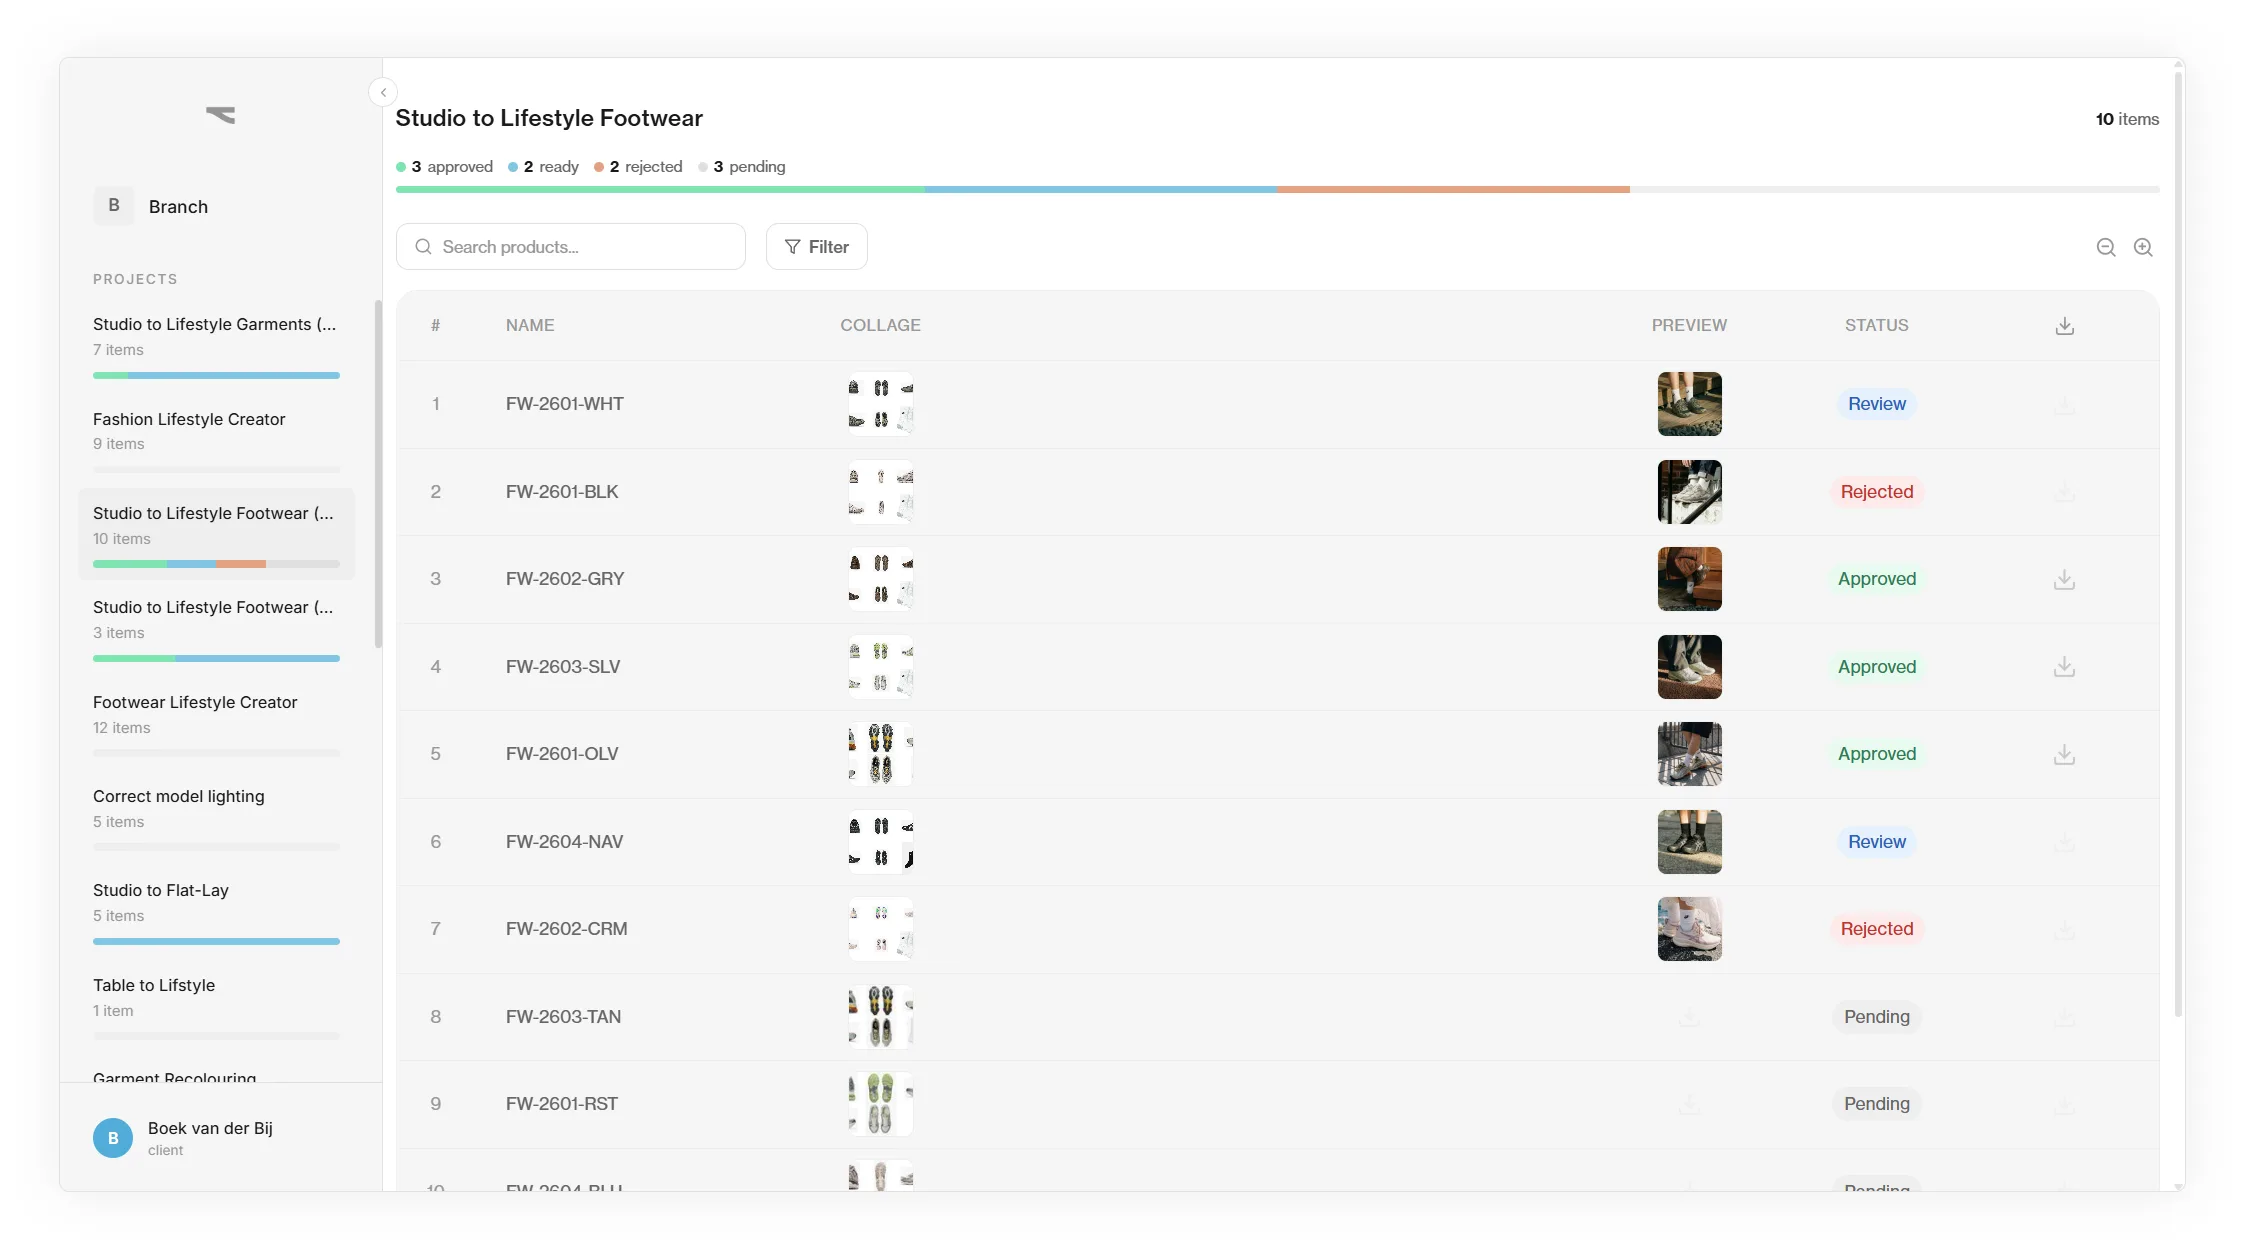Open the FW-2601-WHT collage thumbnail
This screenshot has width=2243, height=1258.
point(881,404)
